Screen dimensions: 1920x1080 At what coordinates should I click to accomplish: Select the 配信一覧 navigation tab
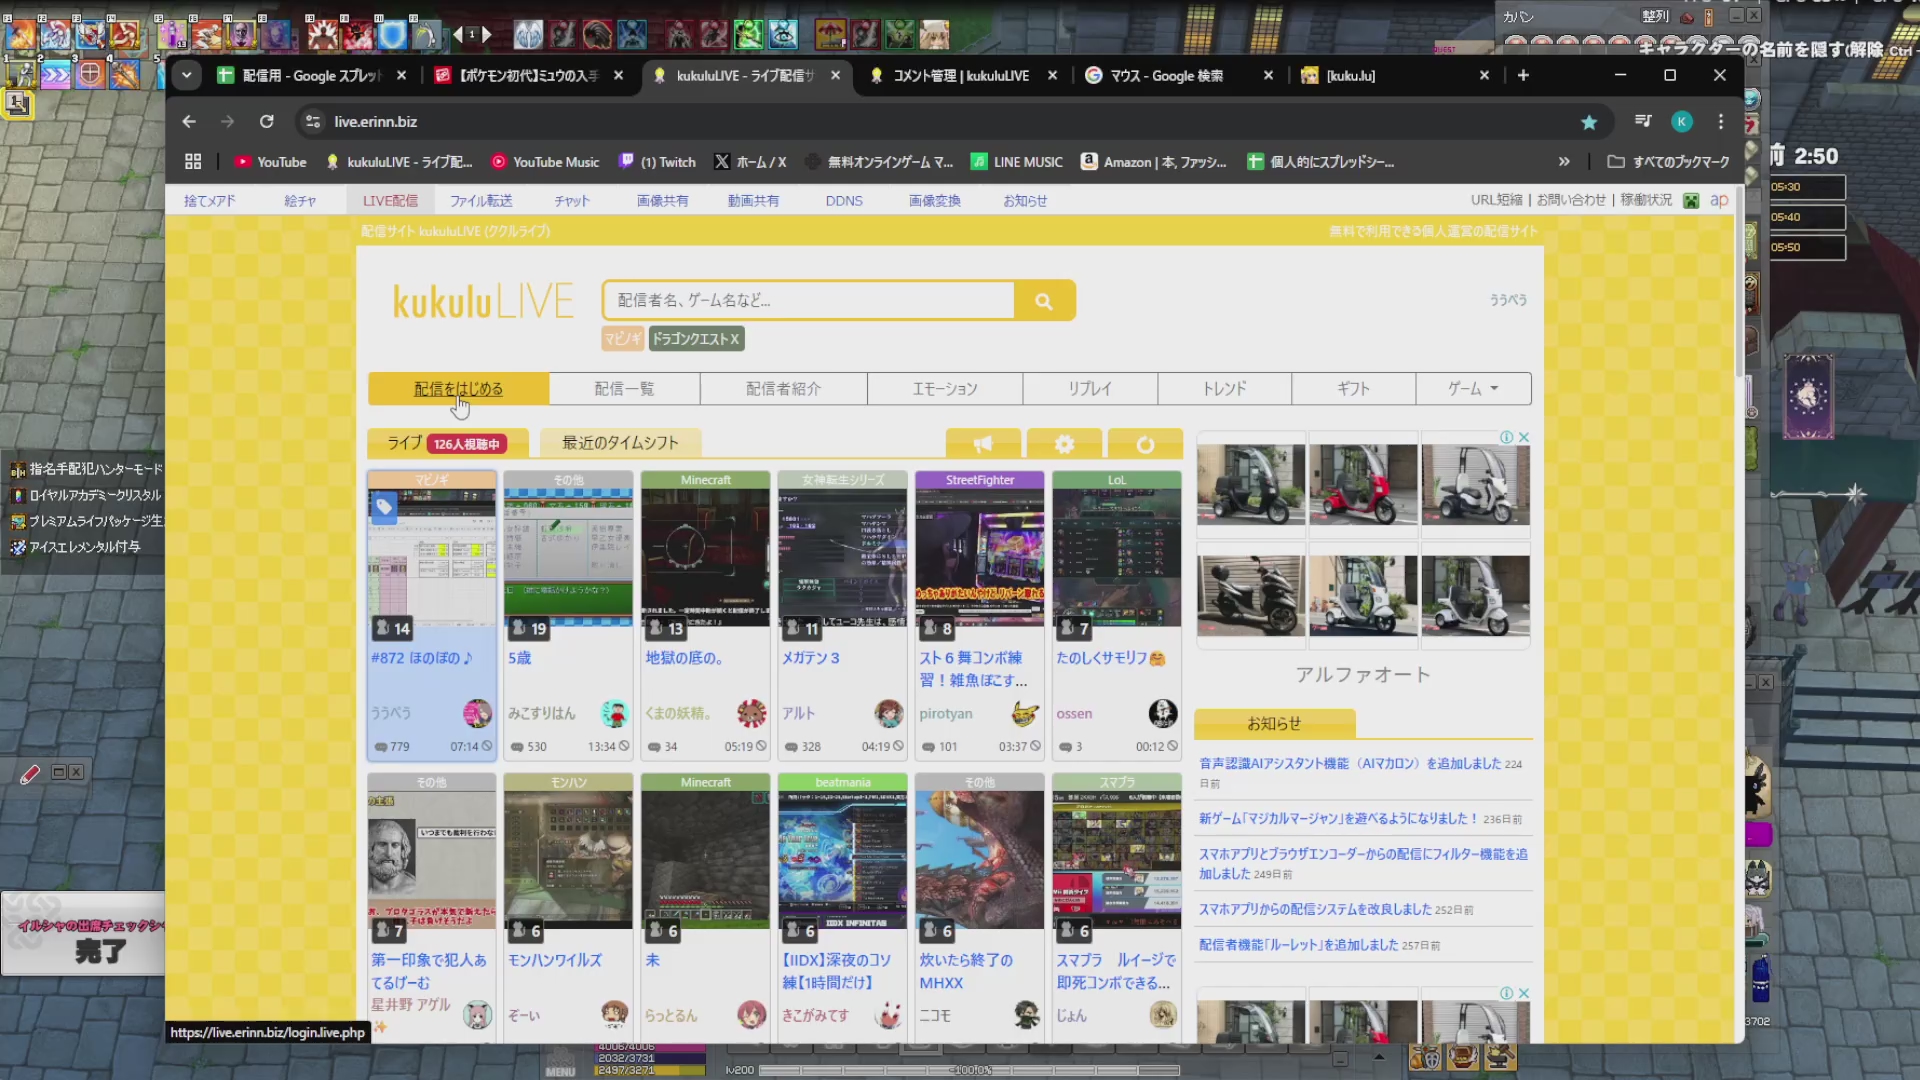coord(624,389)
